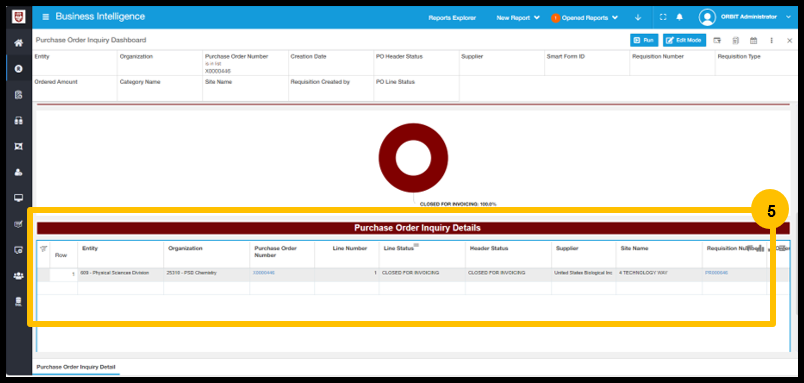Click the university shield logo

(x=18, y=16)
